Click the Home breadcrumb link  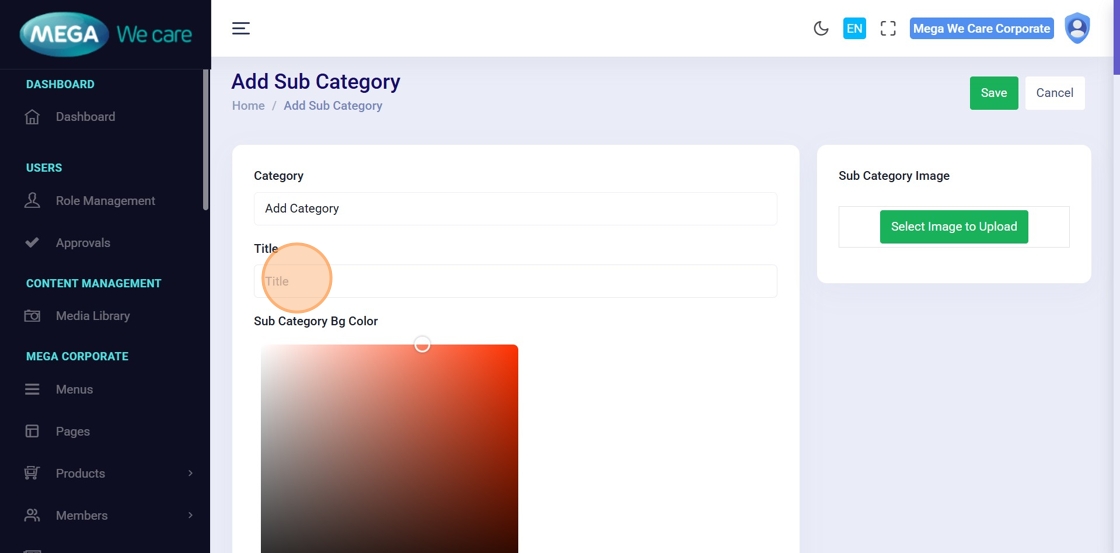point(248,106)
